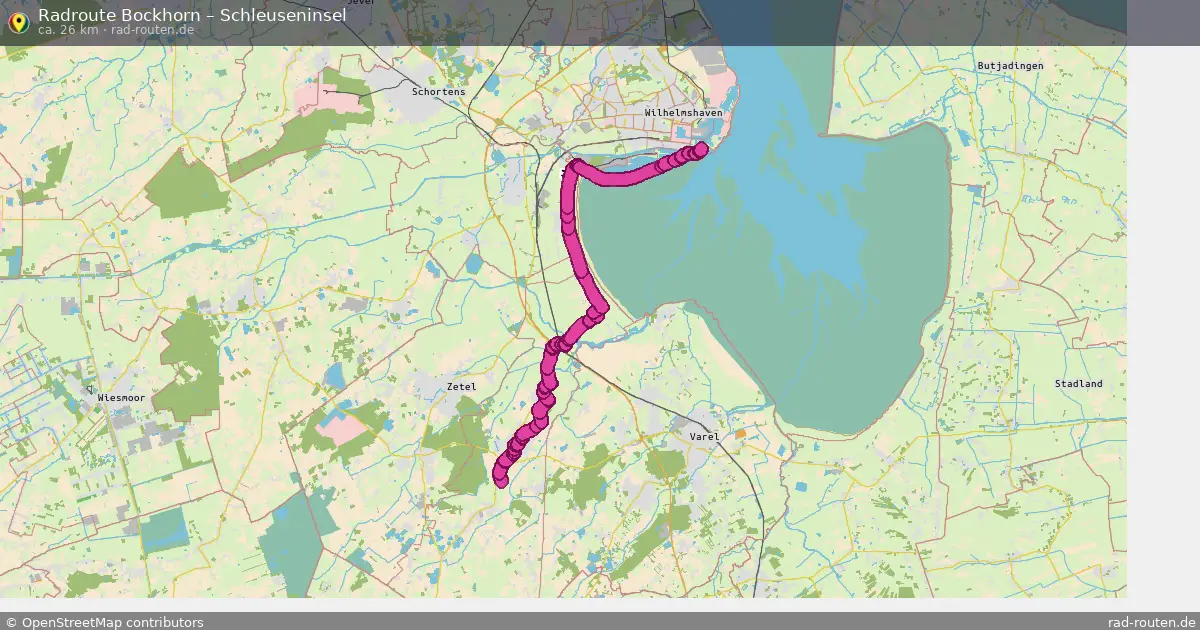This screenshot has height=630, width=1200.
Task: Click the Wiesmoor map label
Action: coord(121,398)
